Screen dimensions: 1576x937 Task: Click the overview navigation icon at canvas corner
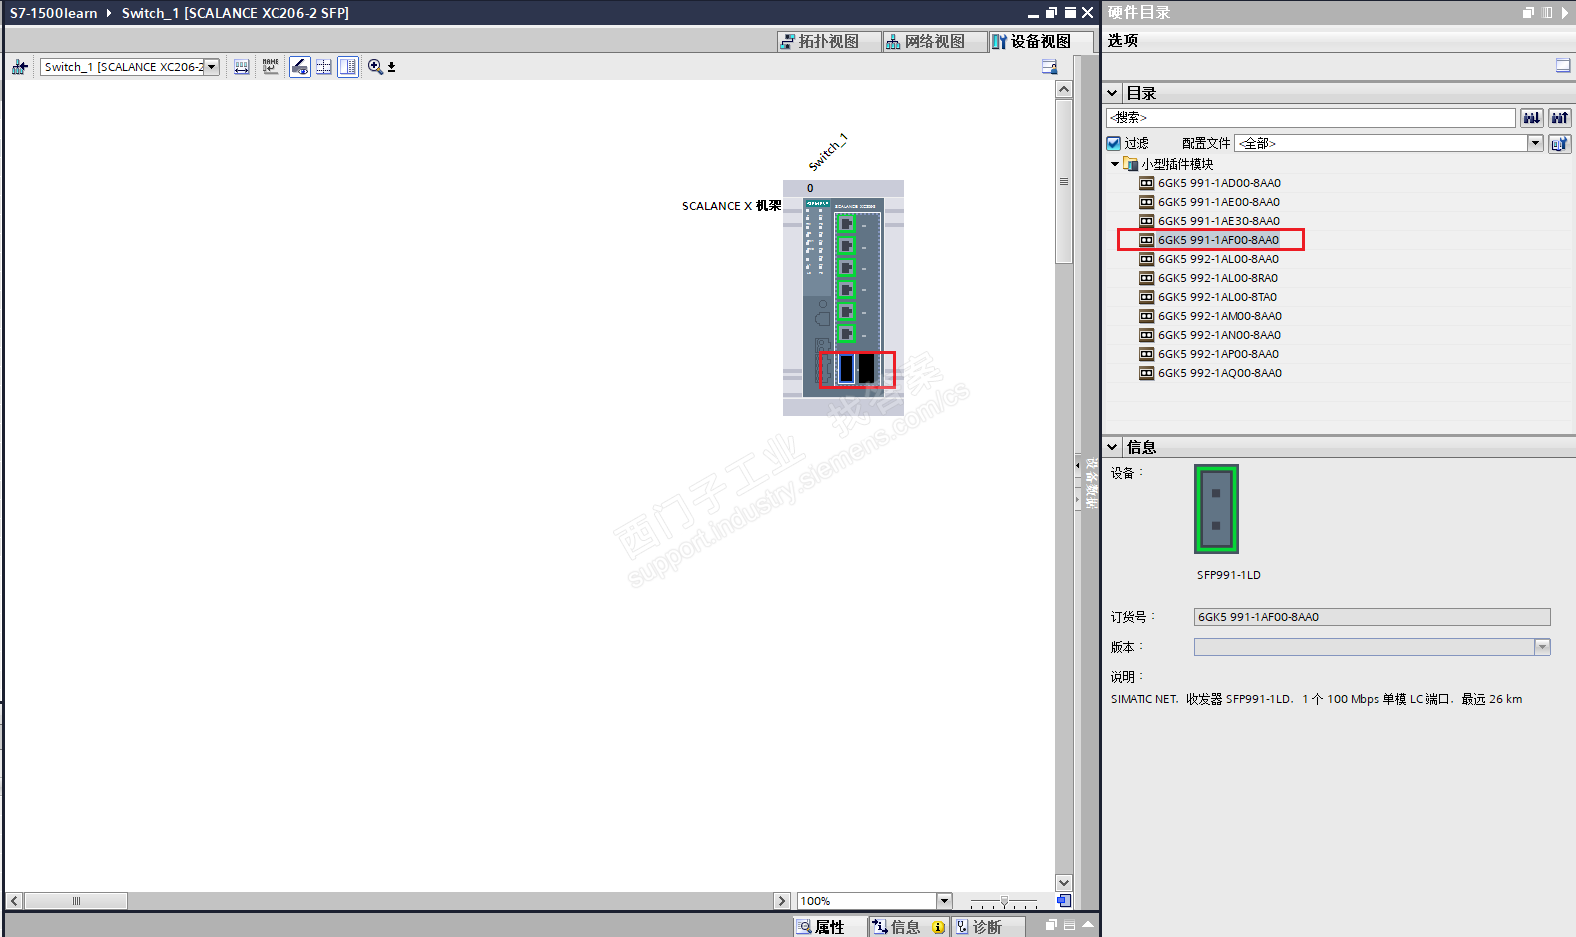[1064, 901]
